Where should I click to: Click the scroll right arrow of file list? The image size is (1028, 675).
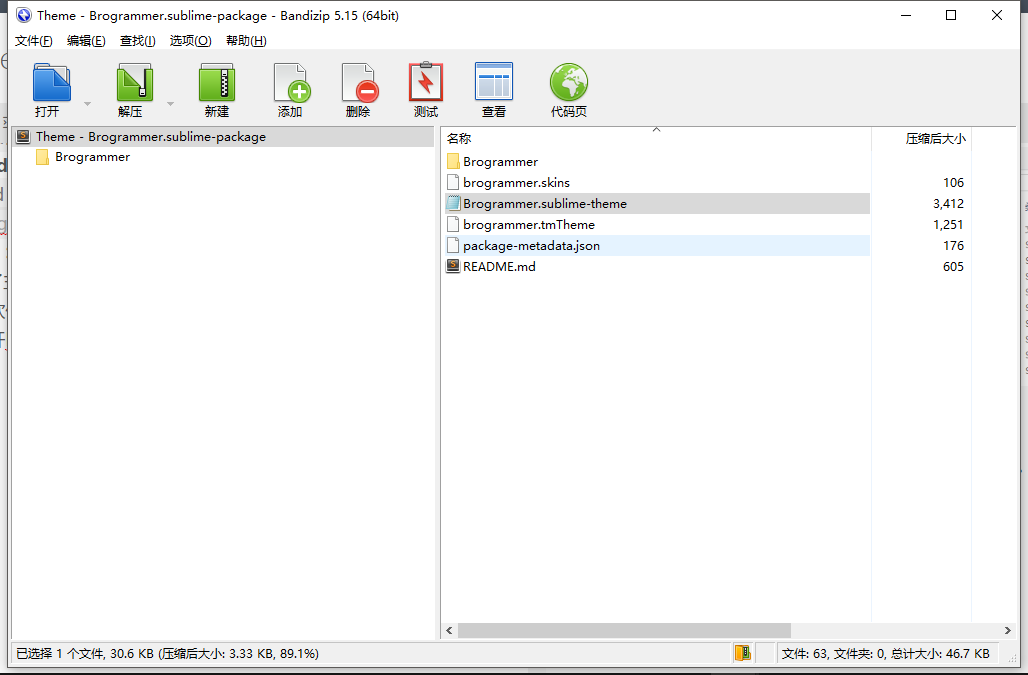(x=1008, y=630)
